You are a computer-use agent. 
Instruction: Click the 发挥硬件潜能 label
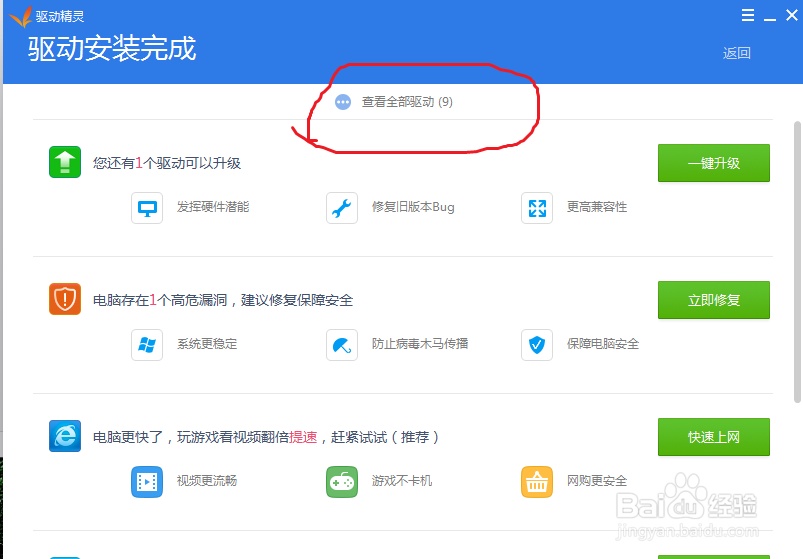213,207
